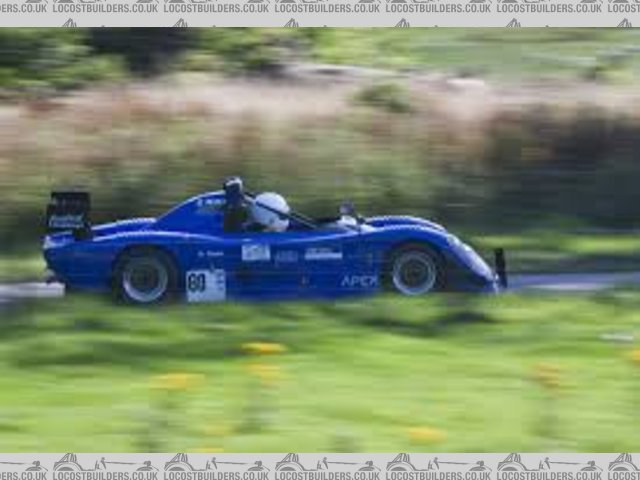Viewport: 640px width, 480px height.
Task: Click the rear wheel of the race car
Action: [146, 277]
